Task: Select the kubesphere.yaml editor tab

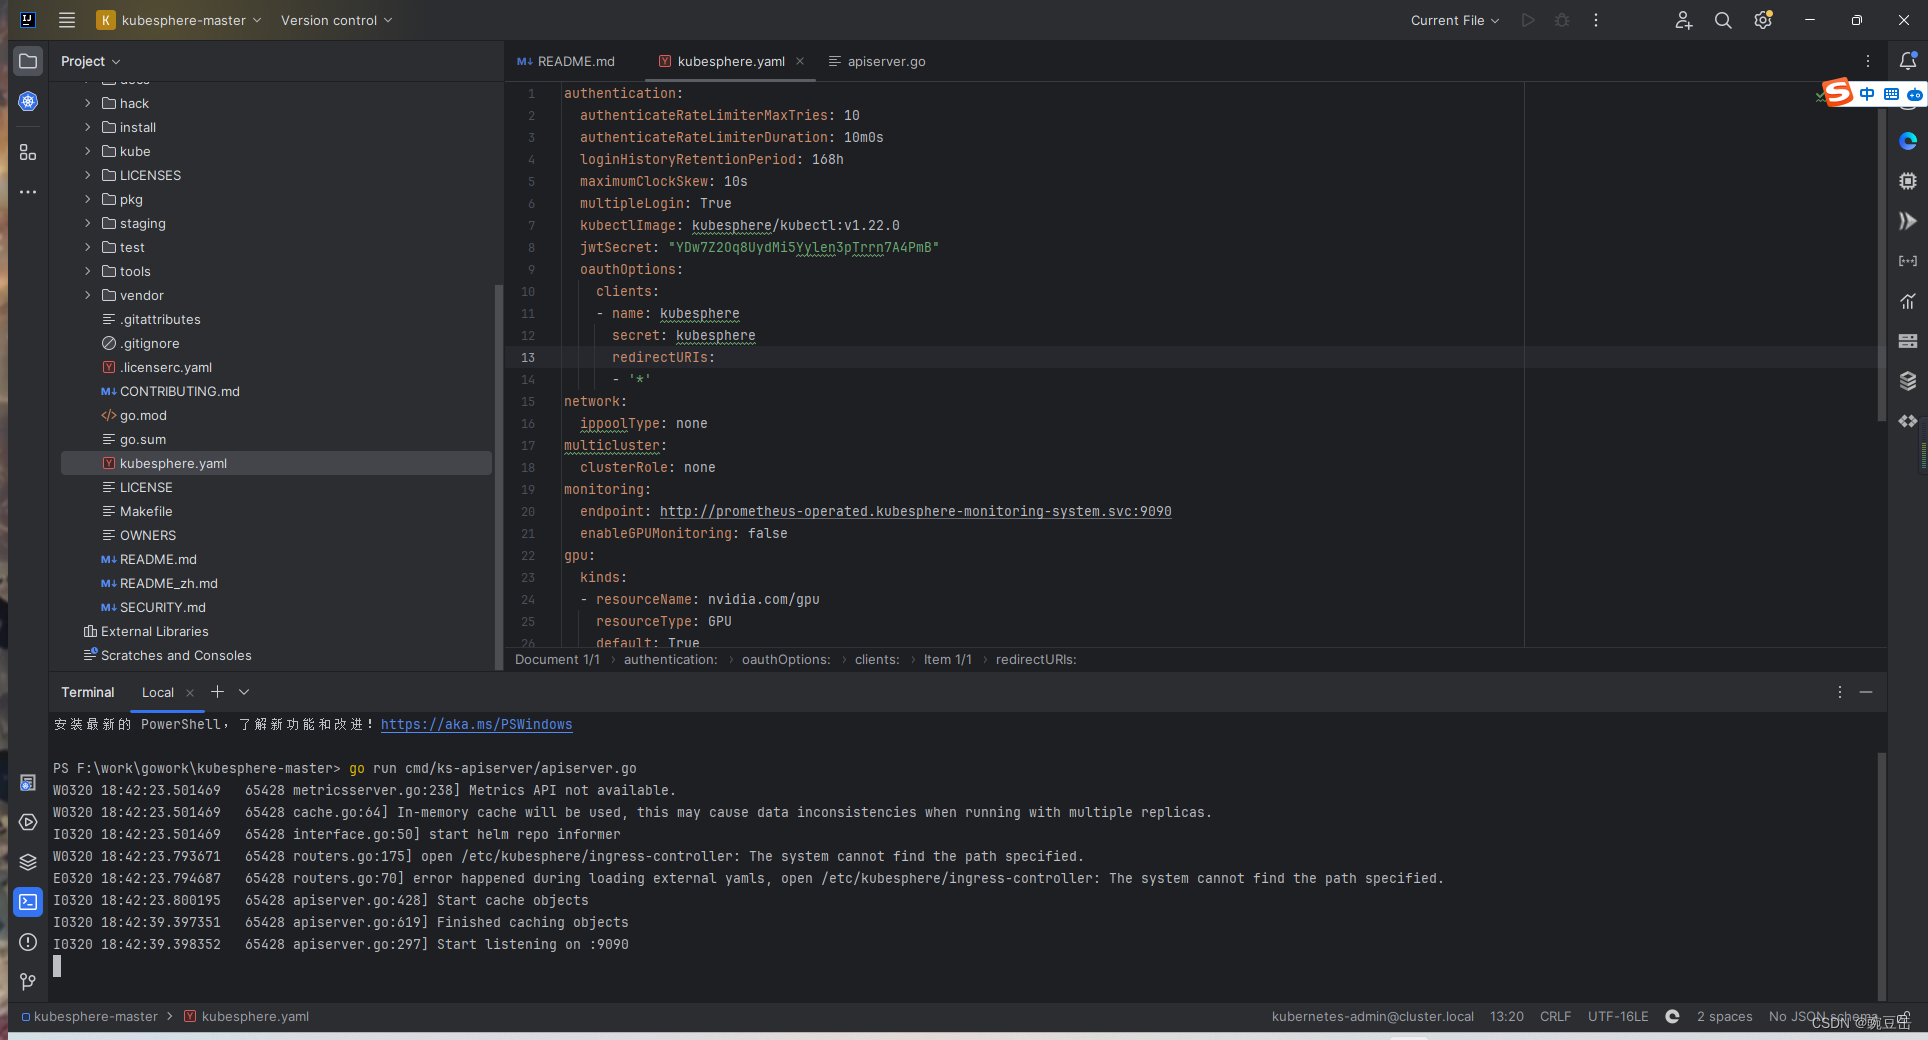Action: (731, 61)
